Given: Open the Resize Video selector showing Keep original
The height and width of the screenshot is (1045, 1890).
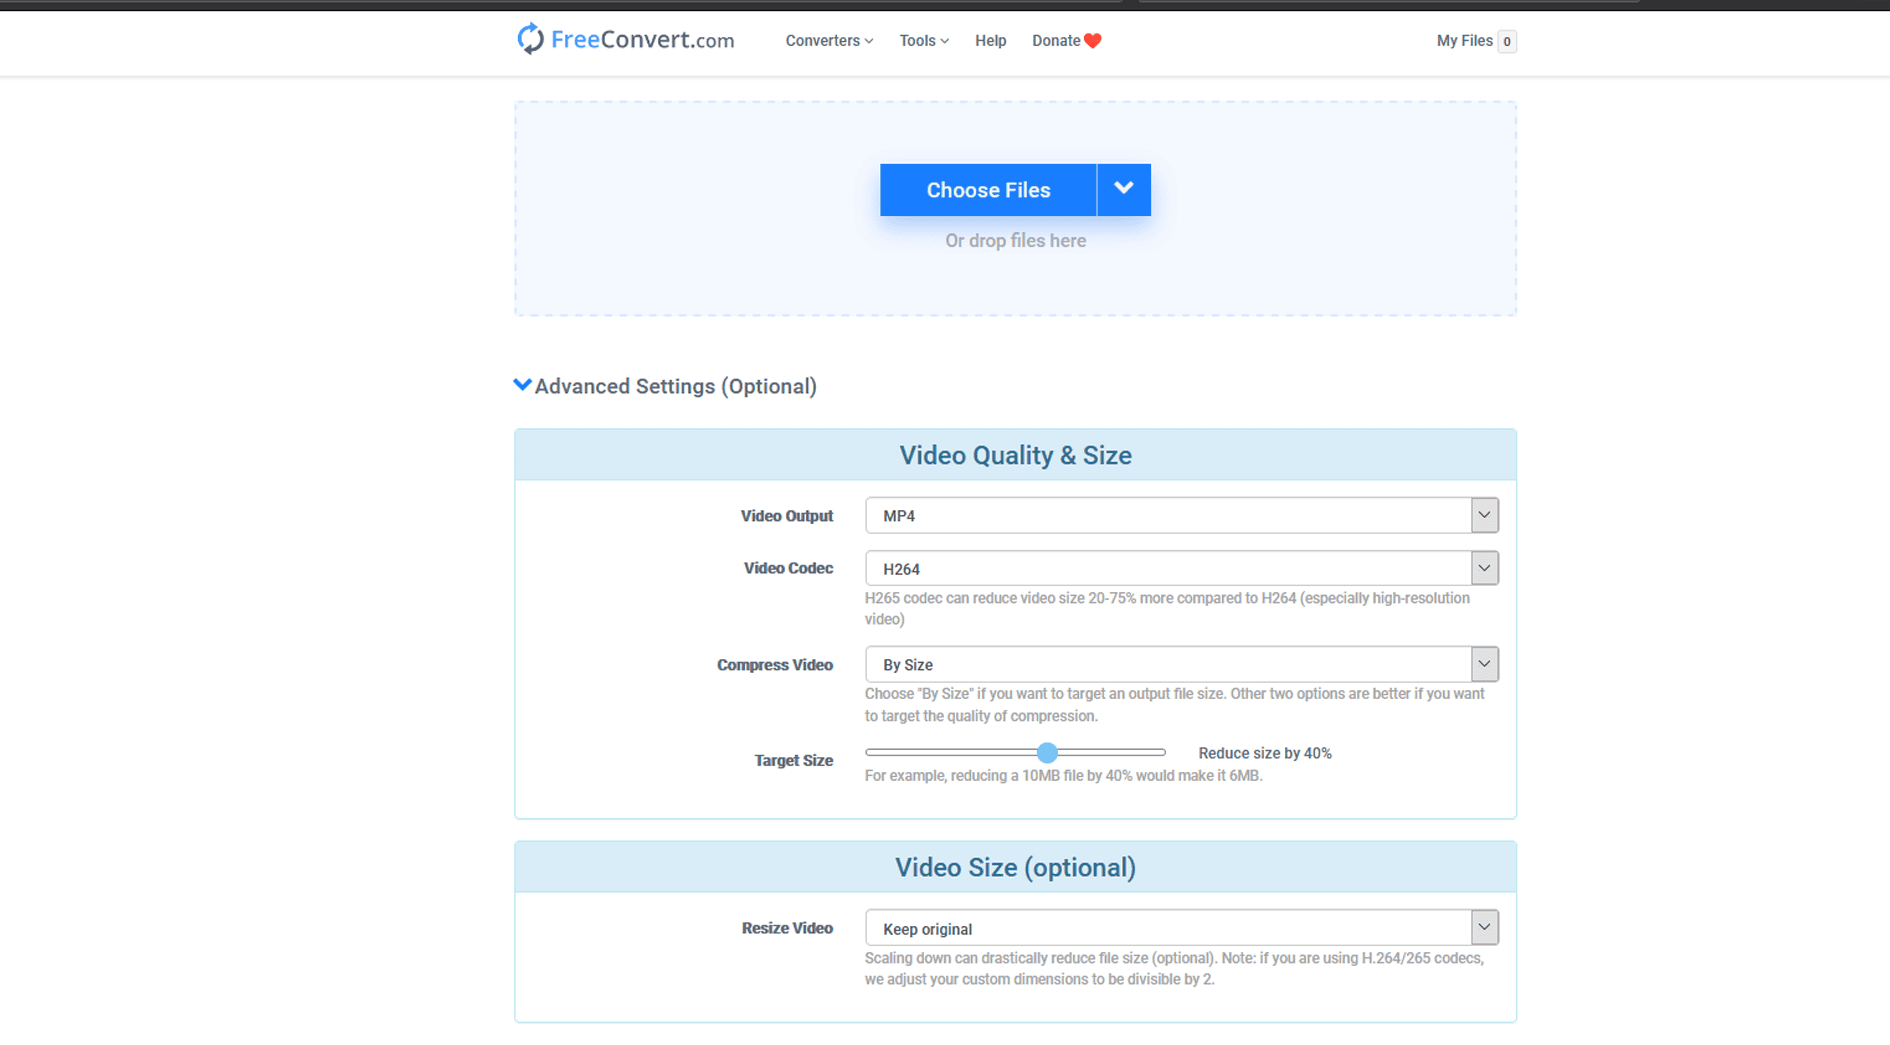Looking at the screenshot, I should pyautogui.click(x=1150, y=927).
